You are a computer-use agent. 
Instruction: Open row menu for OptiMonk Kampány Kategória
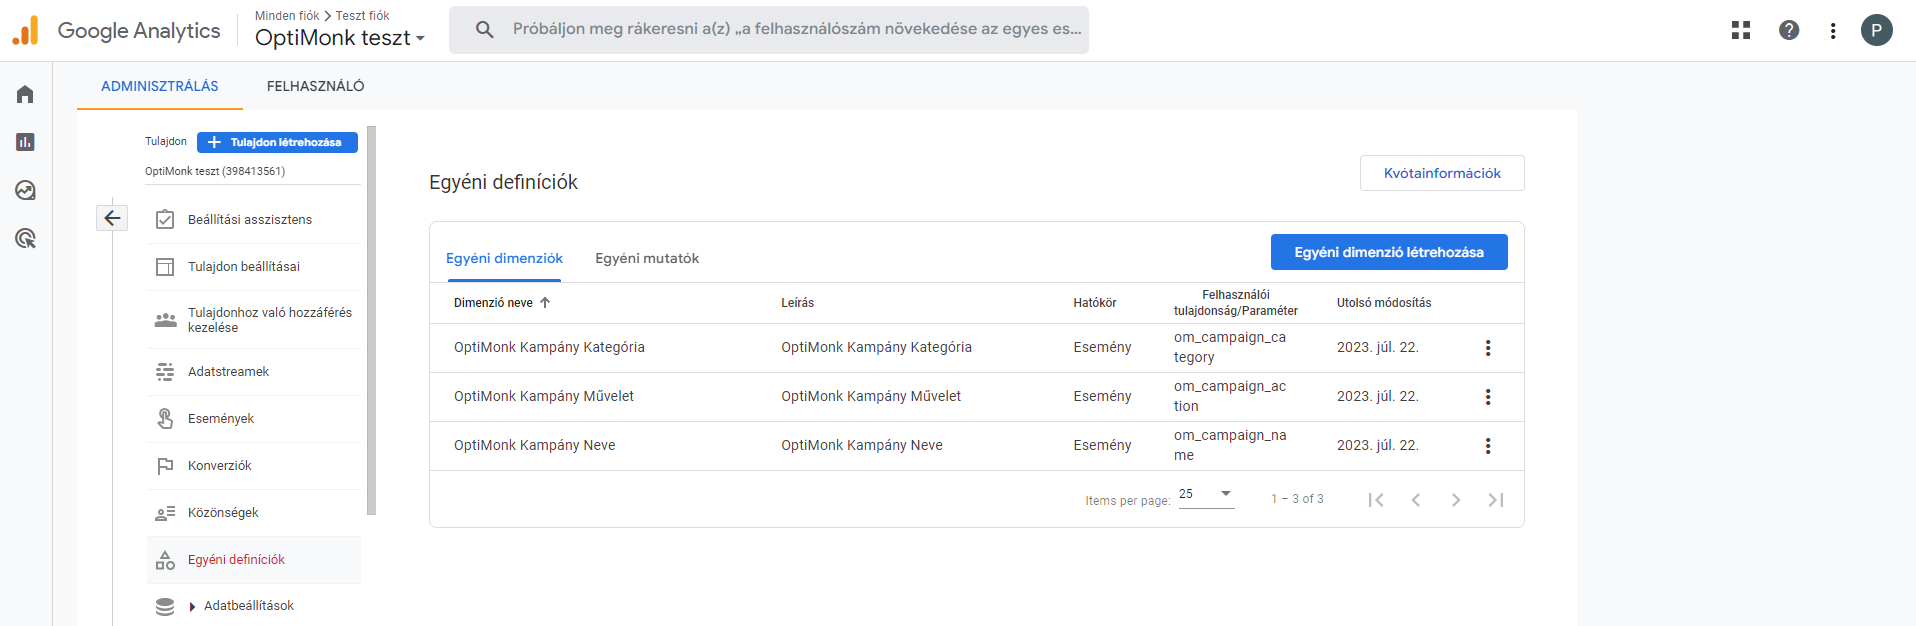click(x=1488, y=348)
